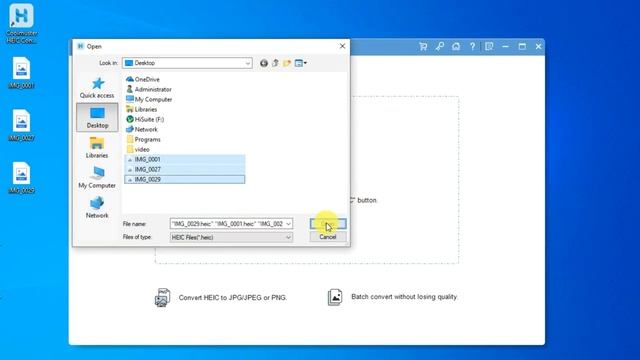This screenshot has width=640, height=360.
Task: Select Programs folder in file list
Action: 143,139
